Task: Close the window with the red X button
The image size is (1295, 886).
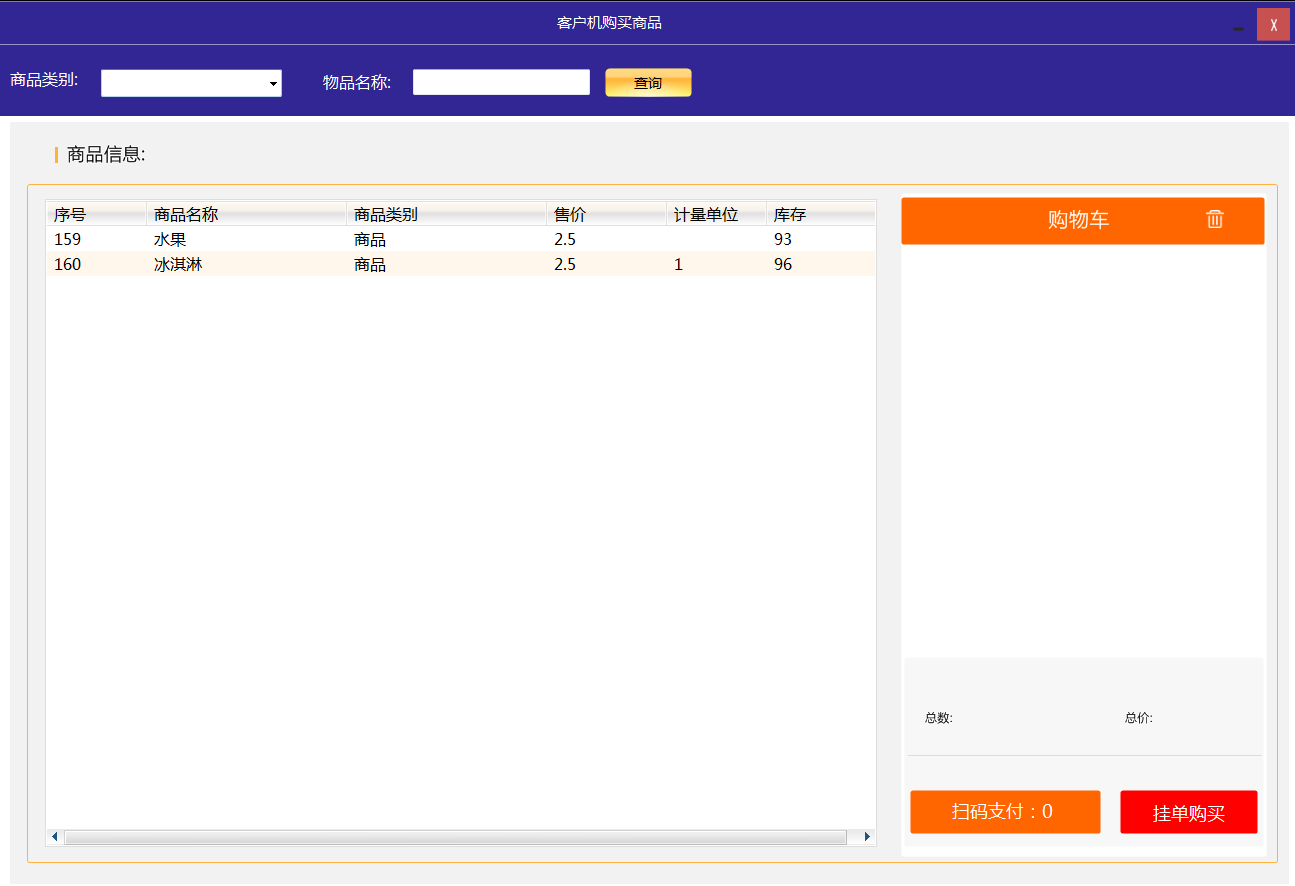Action: click(x=1273, y=25)
